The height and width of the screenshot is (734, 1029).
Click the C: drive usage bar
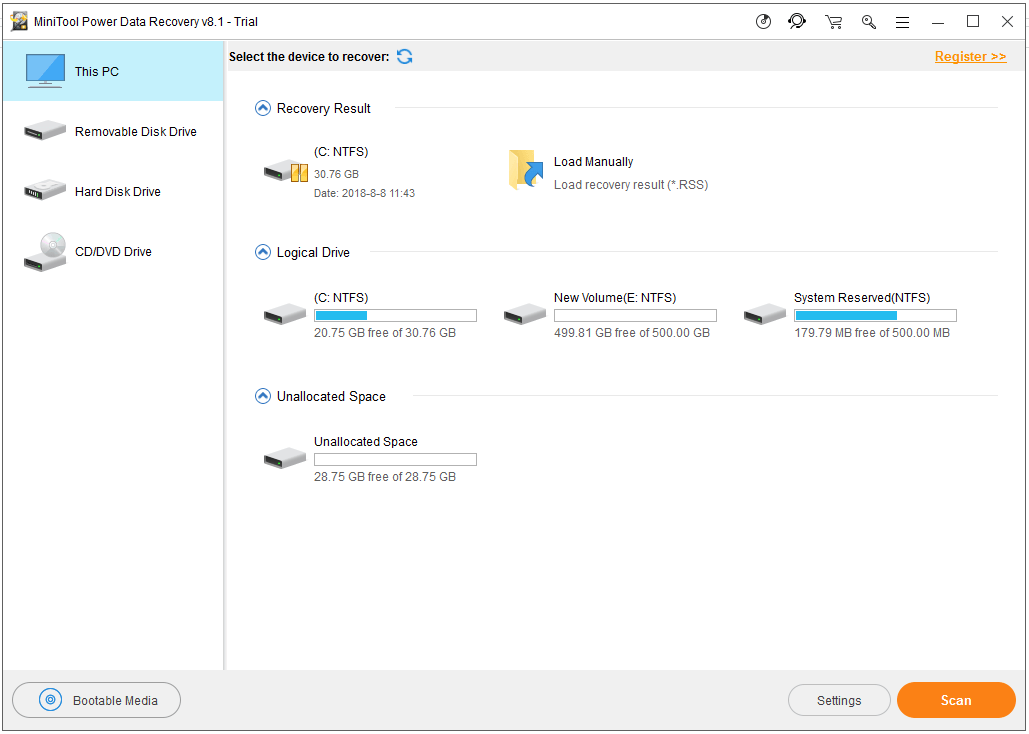click(x=395, y=316)
